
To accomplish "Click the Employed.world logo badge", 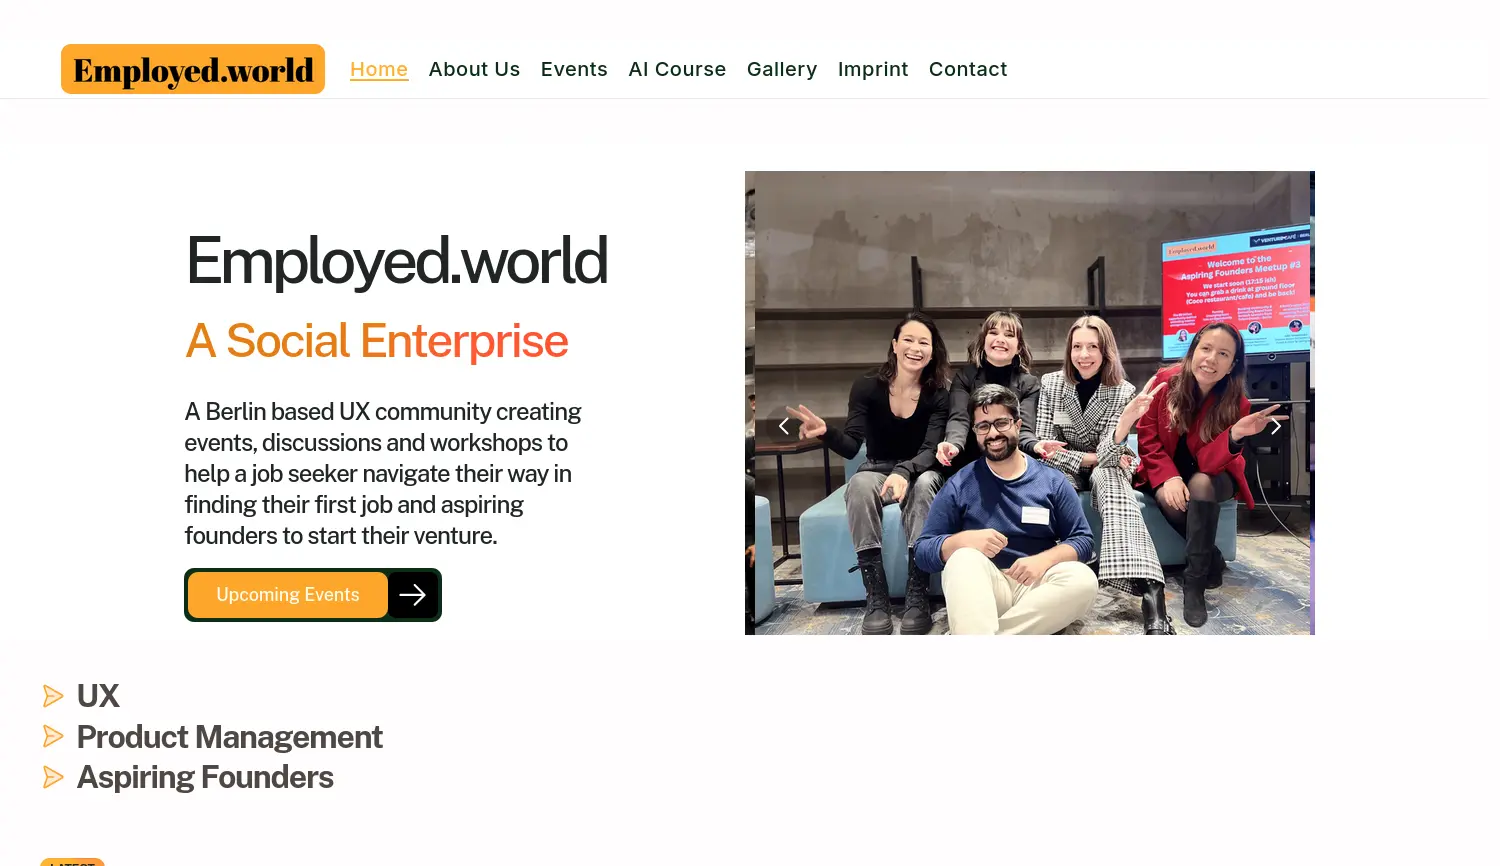I will (193, 69).
